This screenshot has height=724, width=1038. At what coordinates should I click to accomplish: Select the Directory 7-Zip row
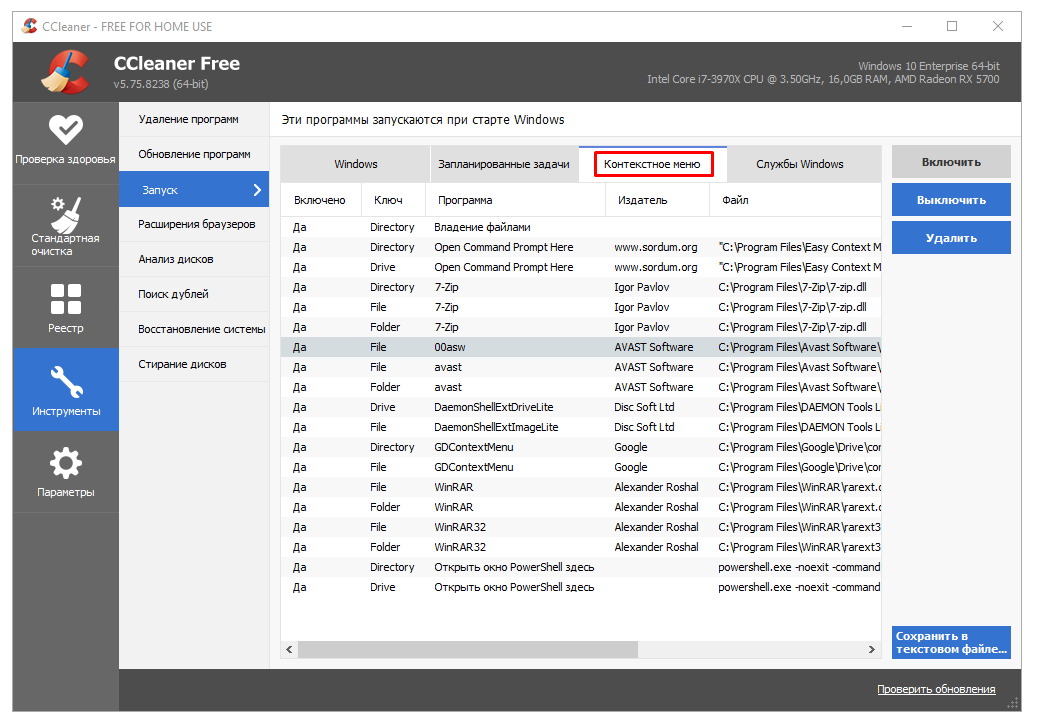(x=581, y=287)
